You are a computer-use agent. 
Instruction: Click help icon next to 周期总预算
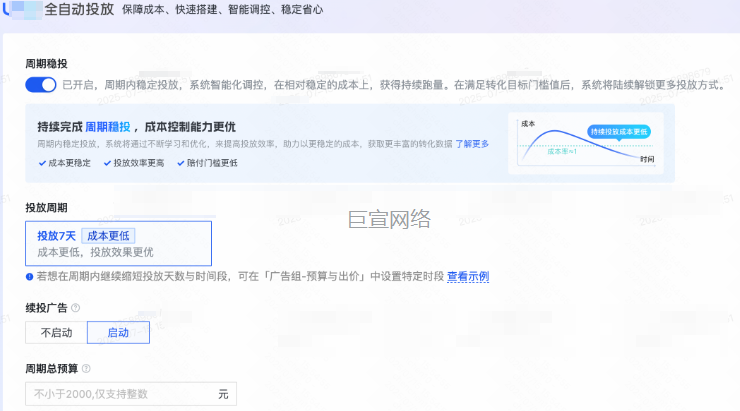pos(86,369)
